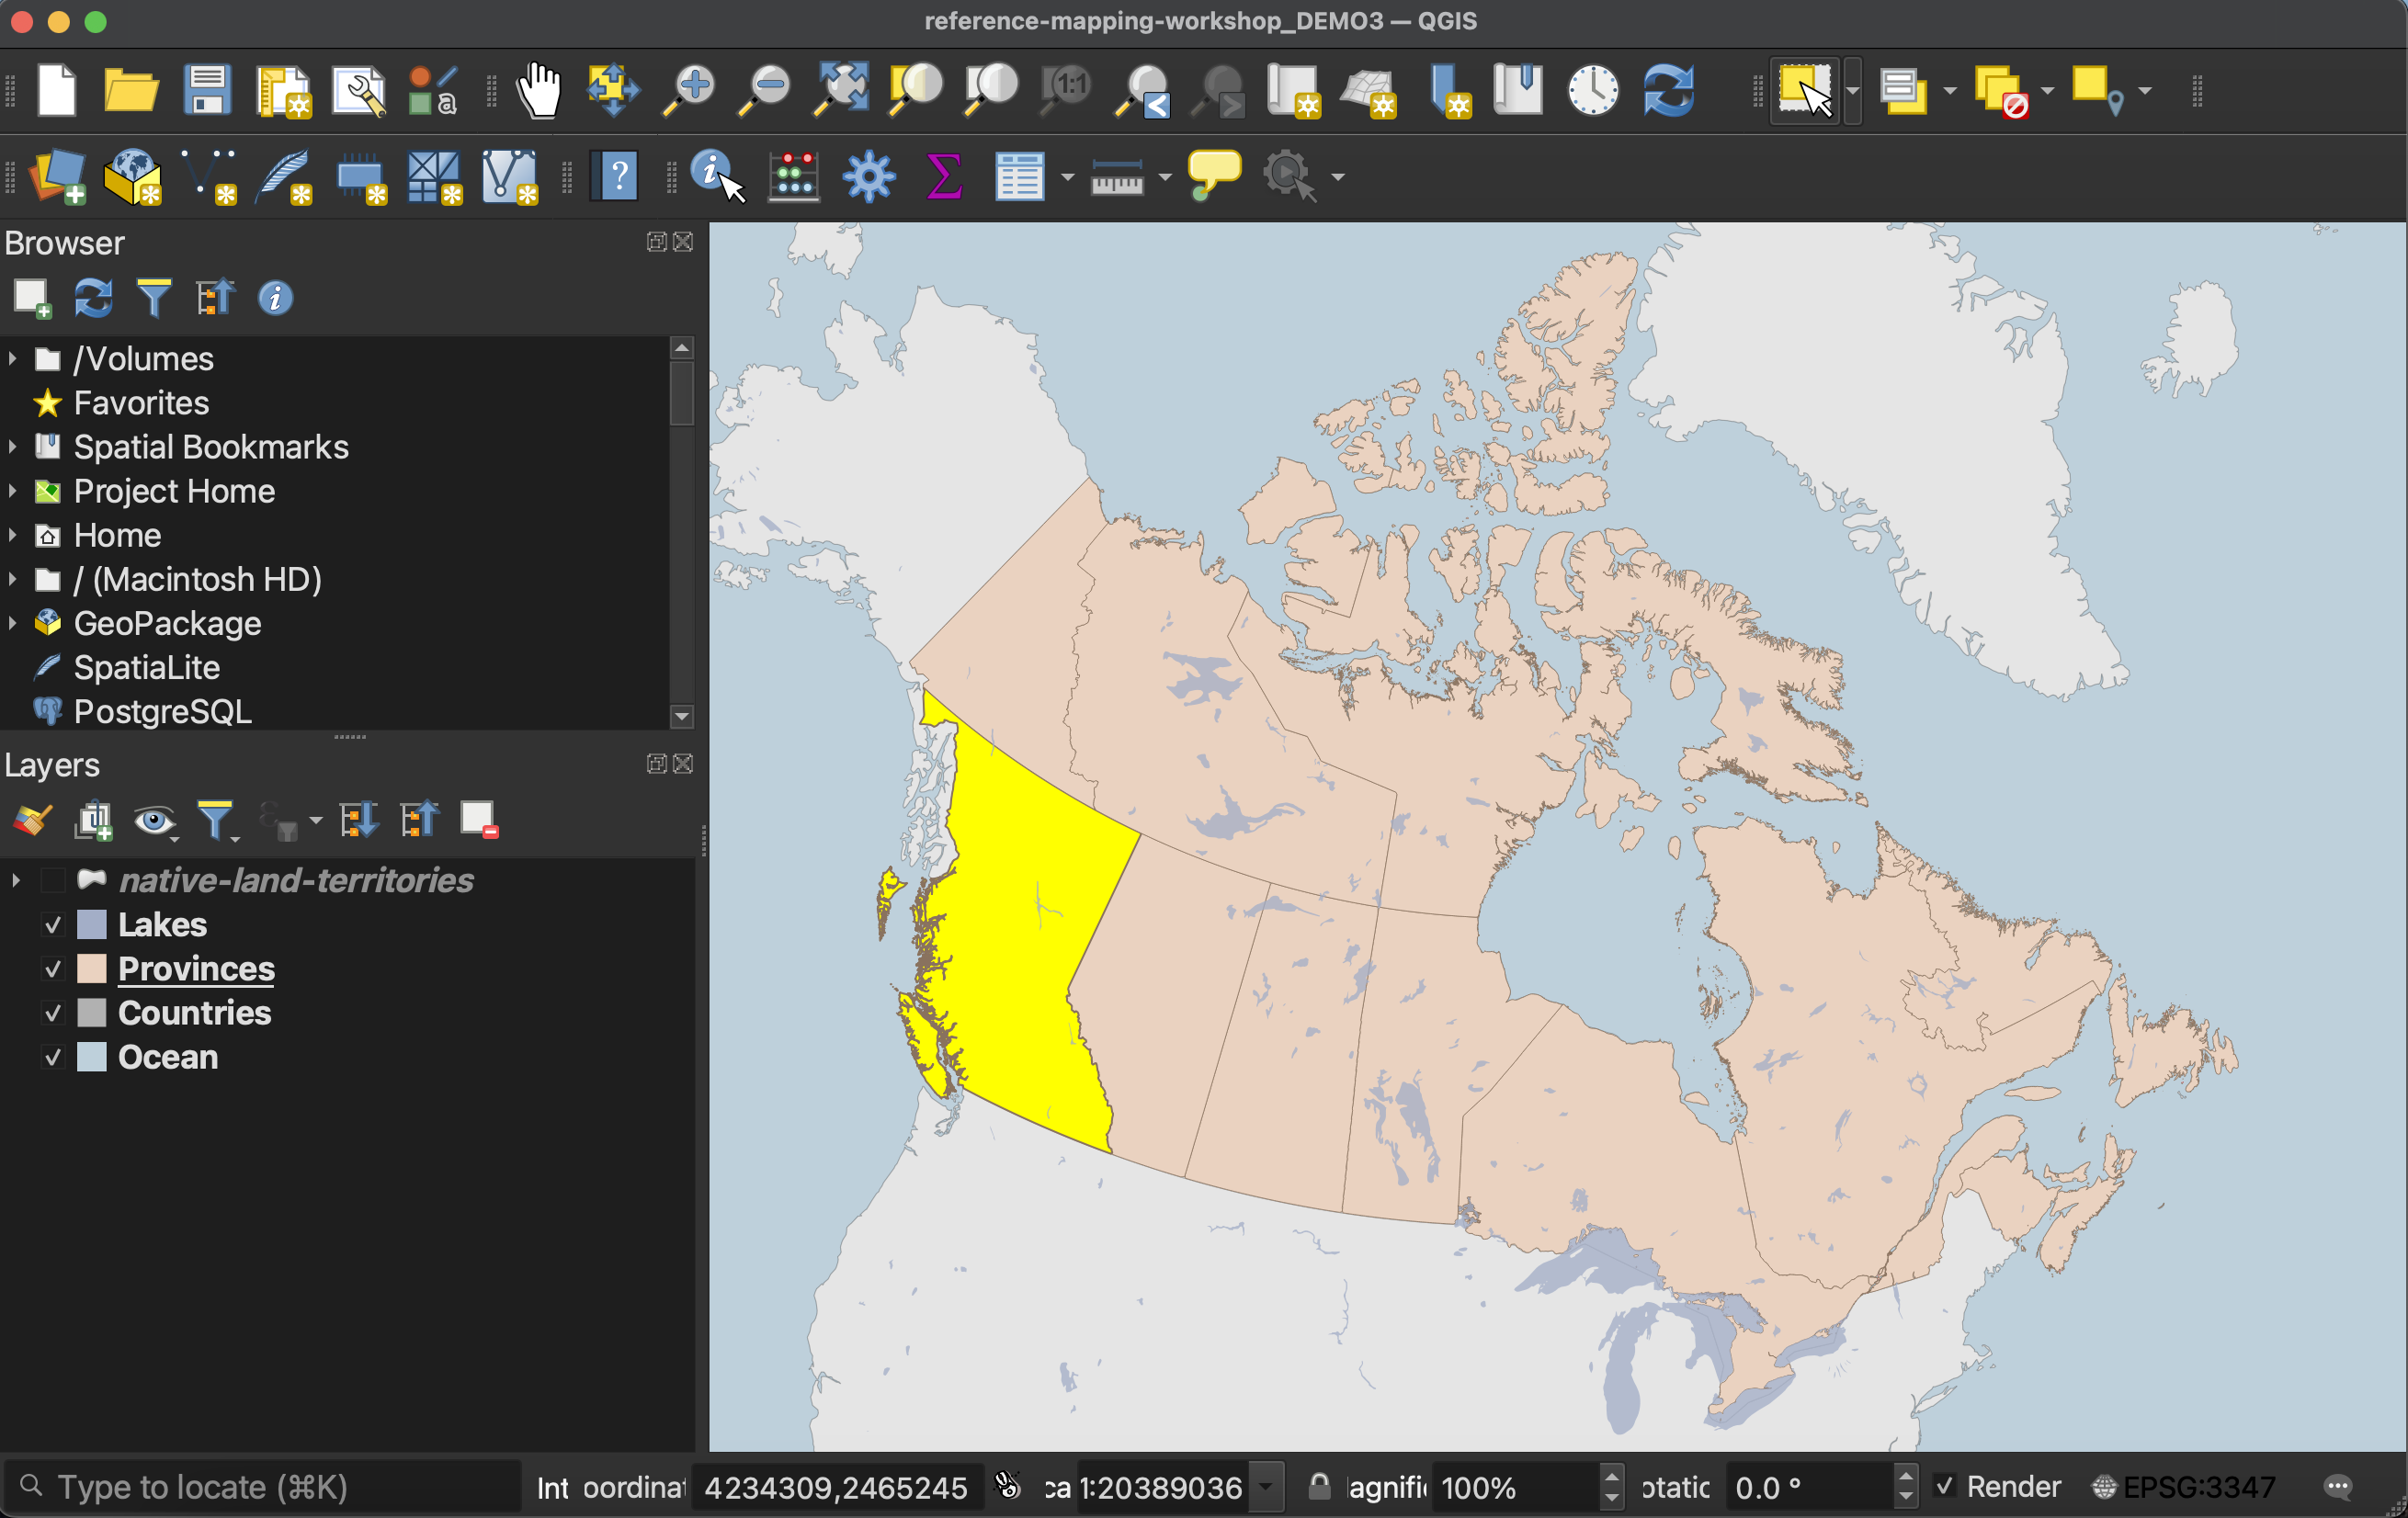Open the Processing Toolbox gear icon

coord(868,176)
